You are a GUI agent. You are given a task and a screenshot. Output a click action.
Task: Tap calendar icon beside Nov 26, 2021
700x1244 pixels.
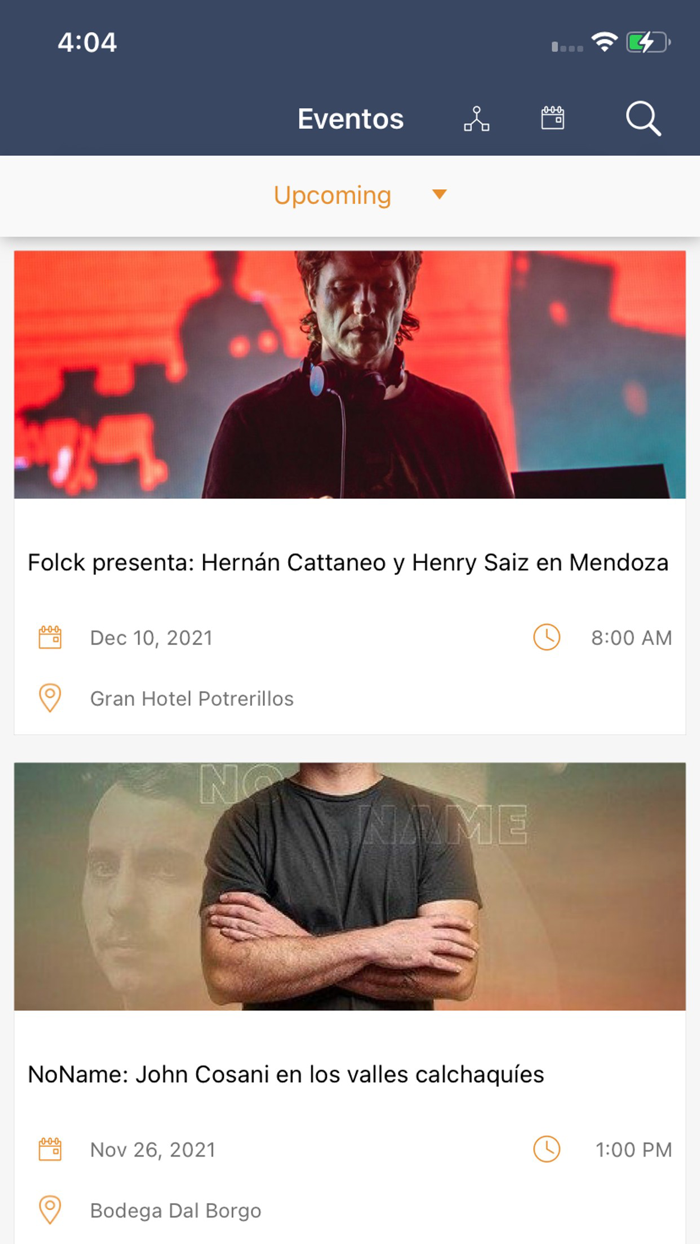point(50,1149)
